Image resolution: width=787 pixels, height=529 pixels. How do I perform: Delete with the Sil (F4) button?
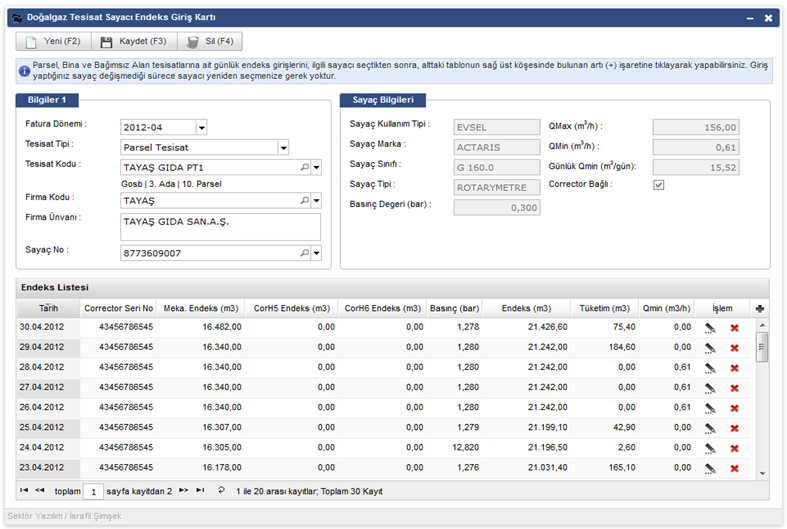(x=210, y=41)
